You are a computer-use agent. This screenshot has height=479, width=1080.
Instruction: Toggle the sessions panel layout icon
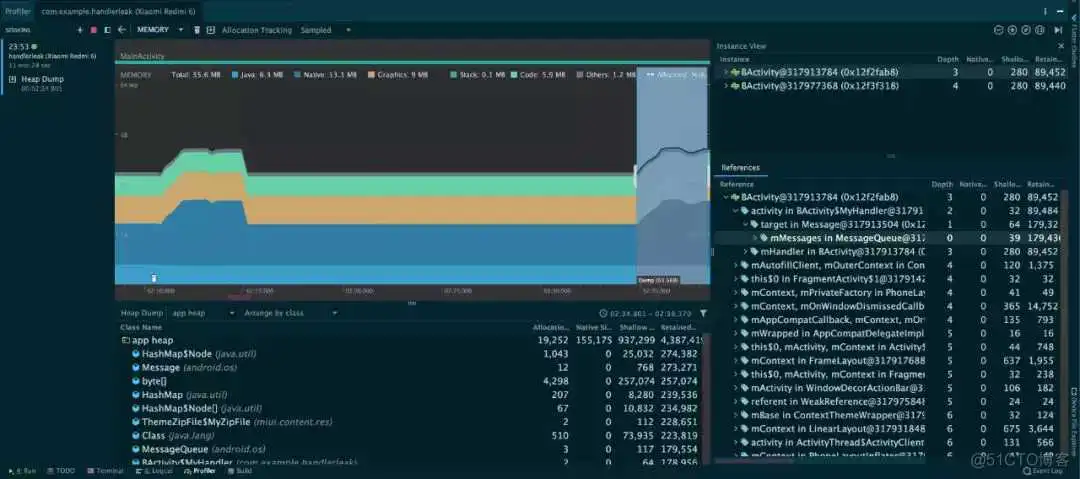point(107,30)
